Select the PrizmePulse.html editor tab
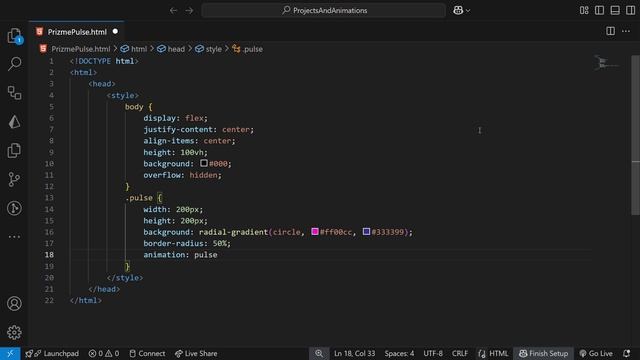The width and height of the screenshot is (640, 360). click(77, 32)
